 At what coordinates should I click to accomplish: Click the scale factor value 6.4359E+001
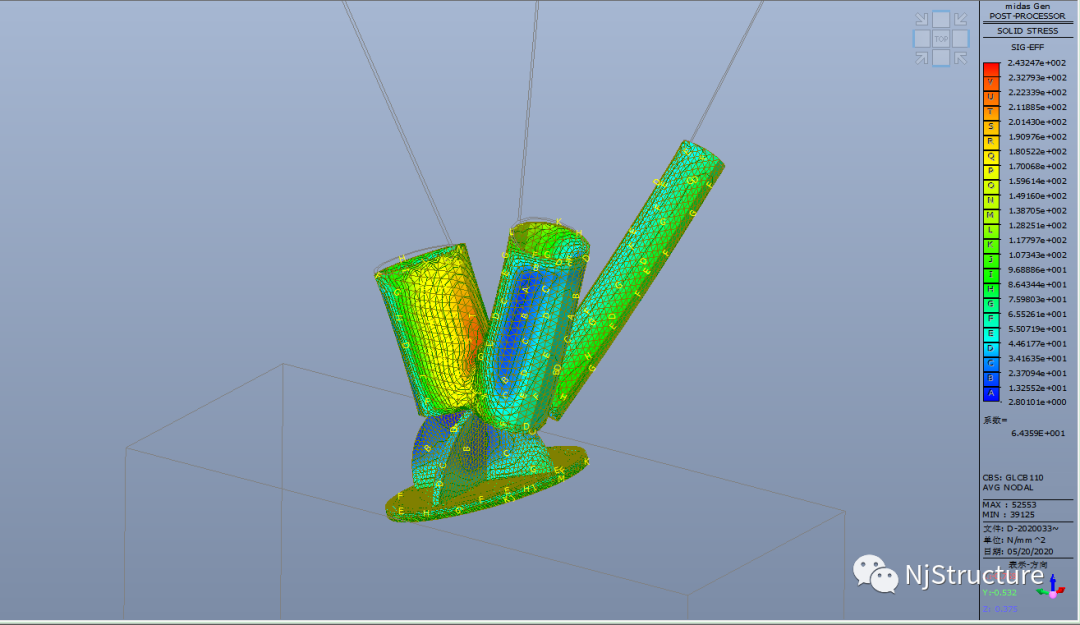(1037, 433)
